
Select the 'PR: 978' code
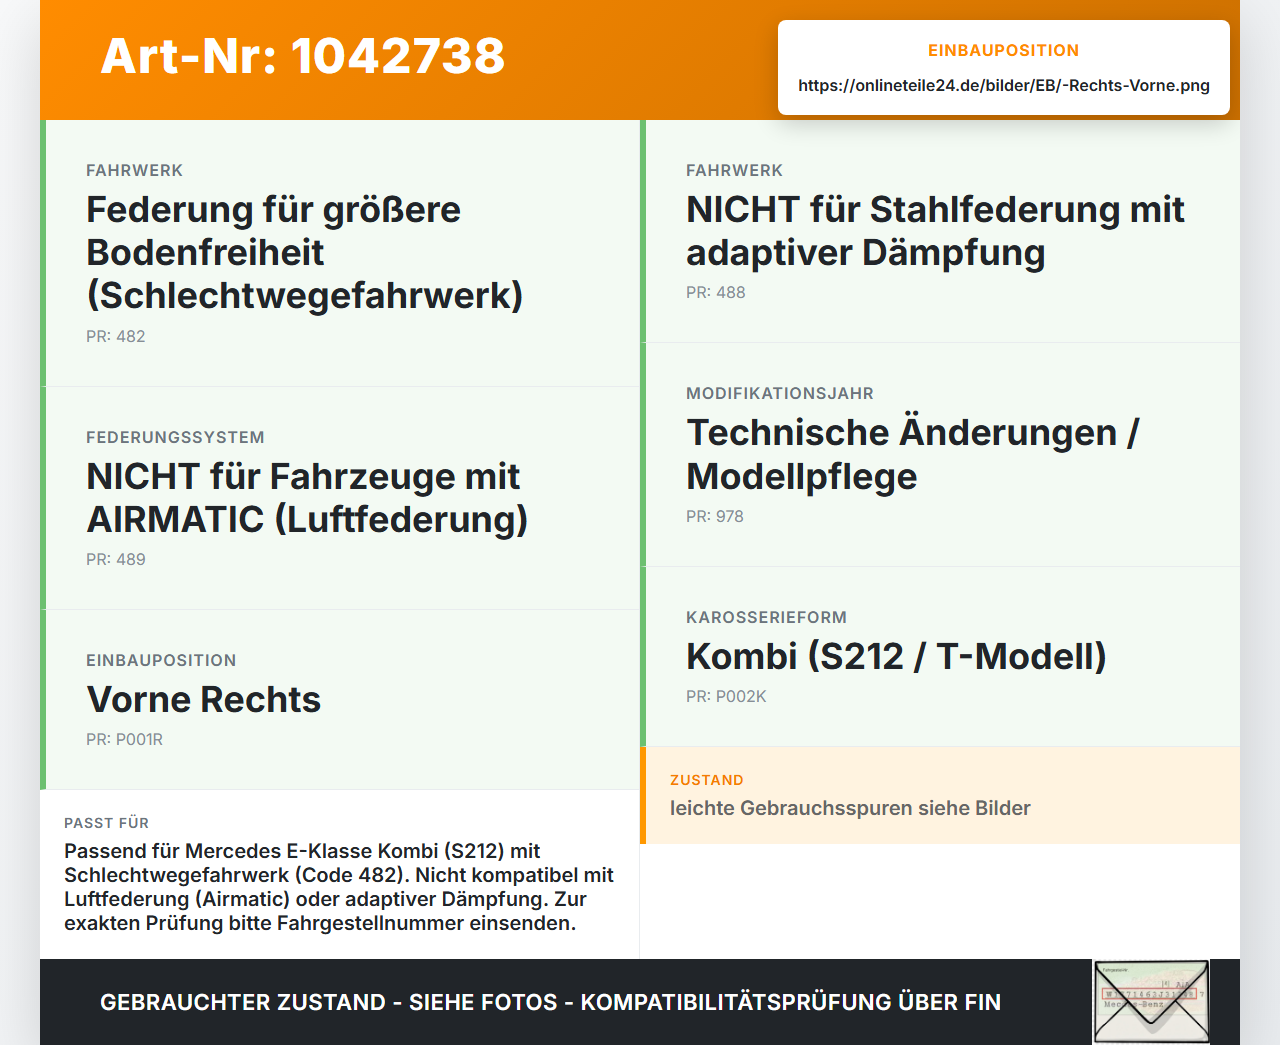715,516
